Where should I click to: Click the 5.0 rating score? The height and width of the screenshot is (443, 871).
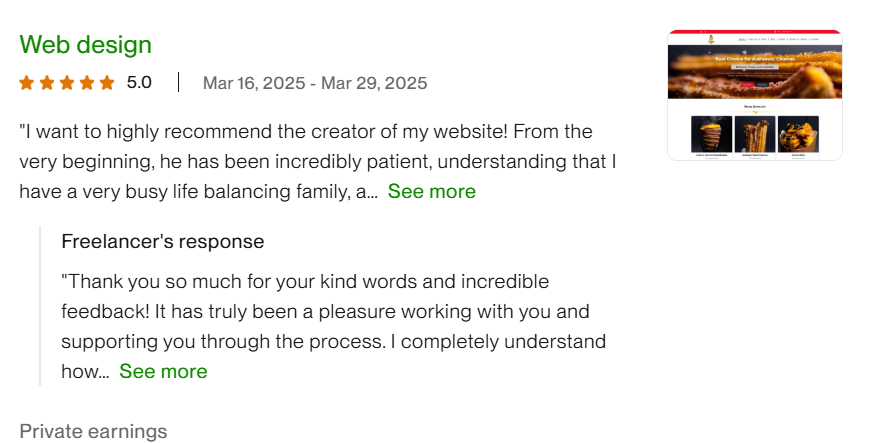(139, 83)
